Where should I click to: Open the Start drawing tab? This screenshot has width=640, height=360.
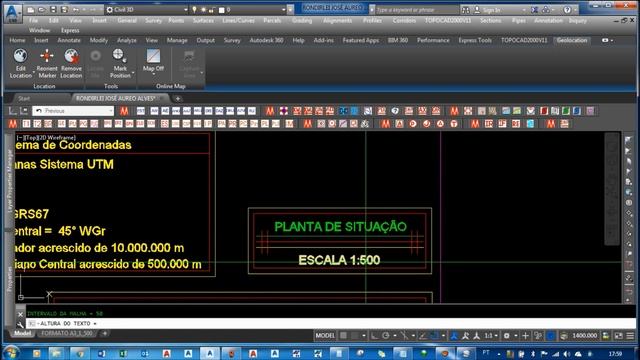tap(24, 98)
